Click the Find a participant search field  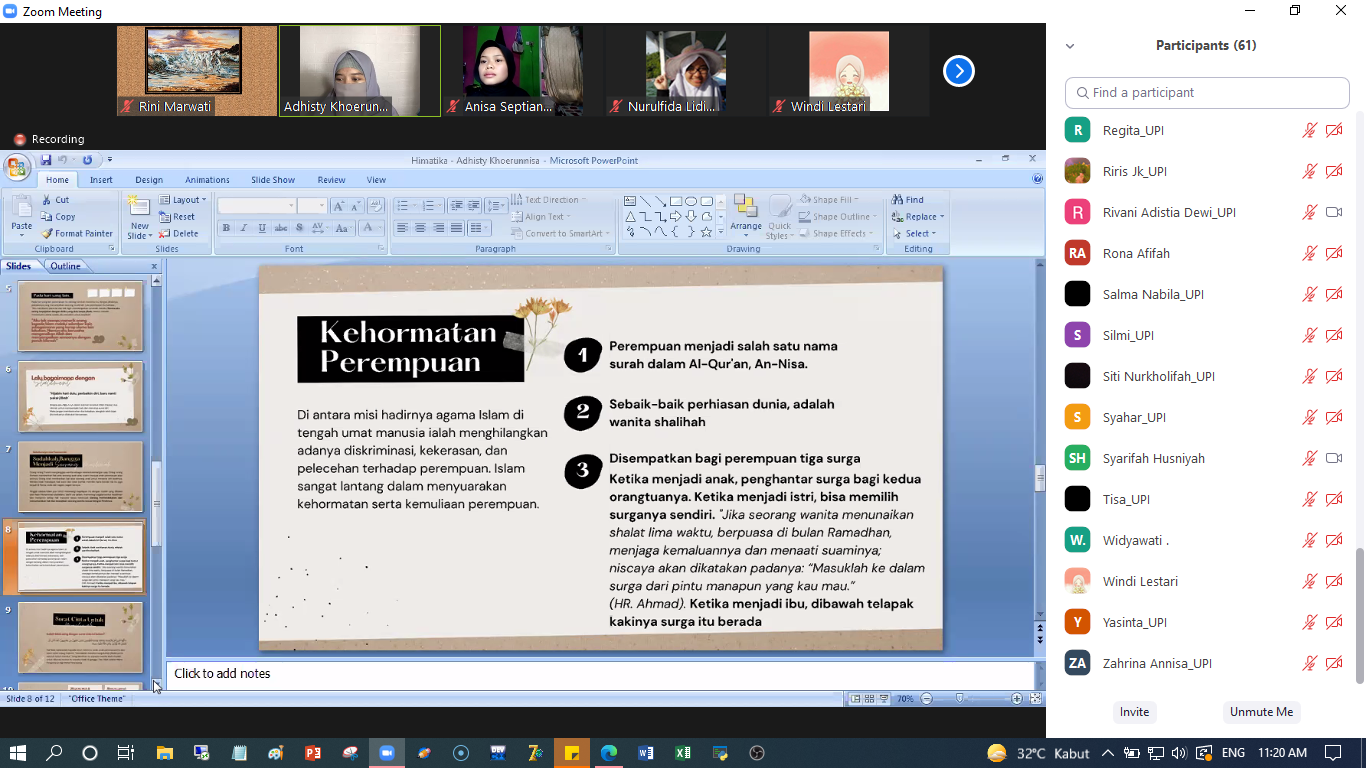(1207, 92)
